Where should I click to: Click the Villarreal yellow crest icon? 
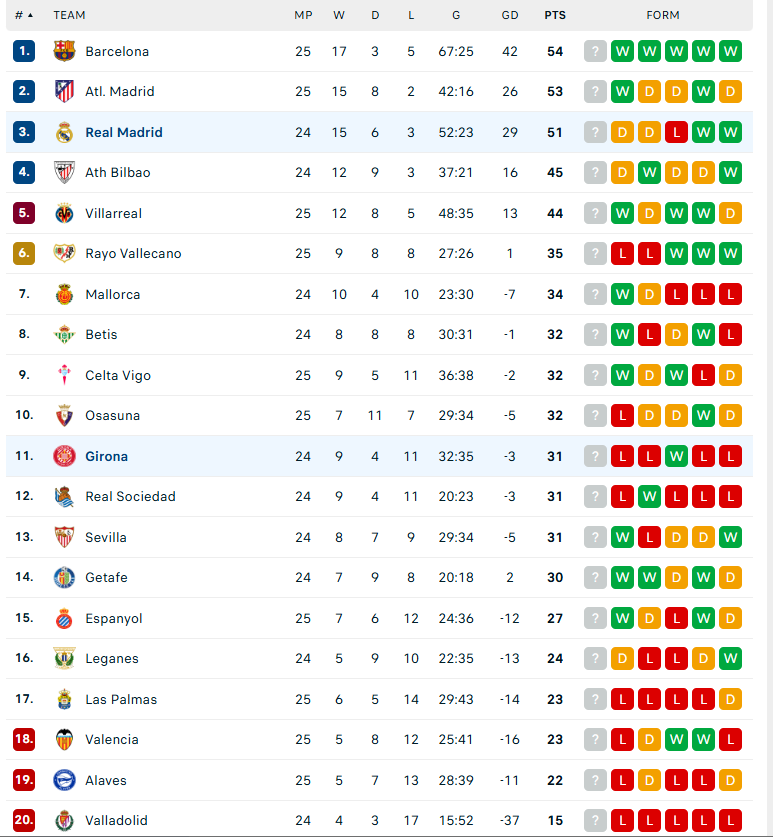(64, 213)
